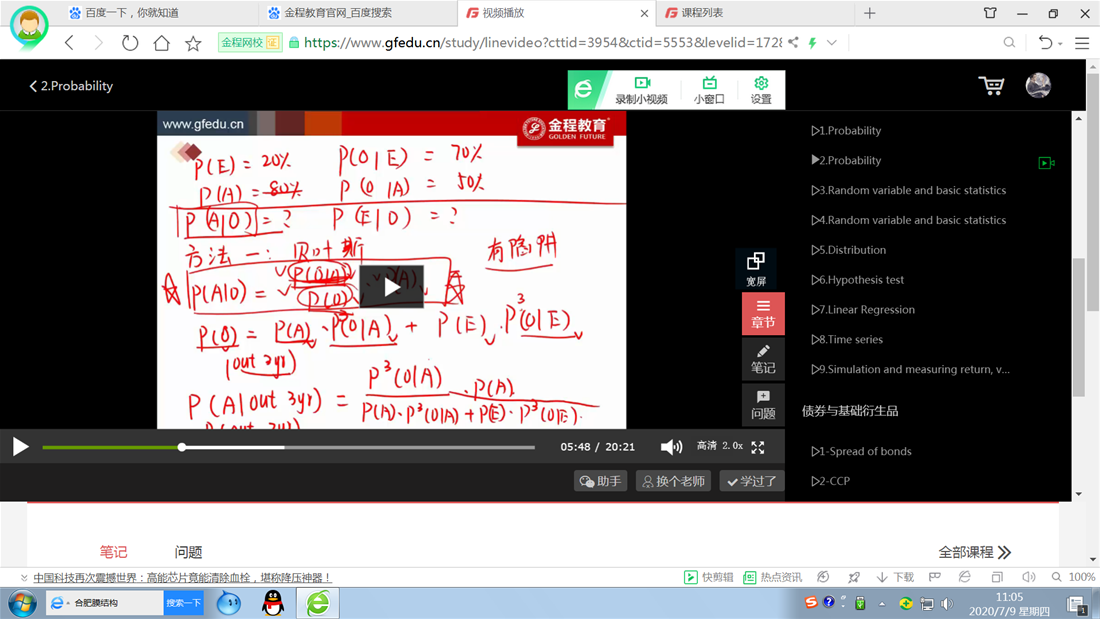Switch to the 问题 tab below the video
1100x619 pixels.
click(188, 552)
